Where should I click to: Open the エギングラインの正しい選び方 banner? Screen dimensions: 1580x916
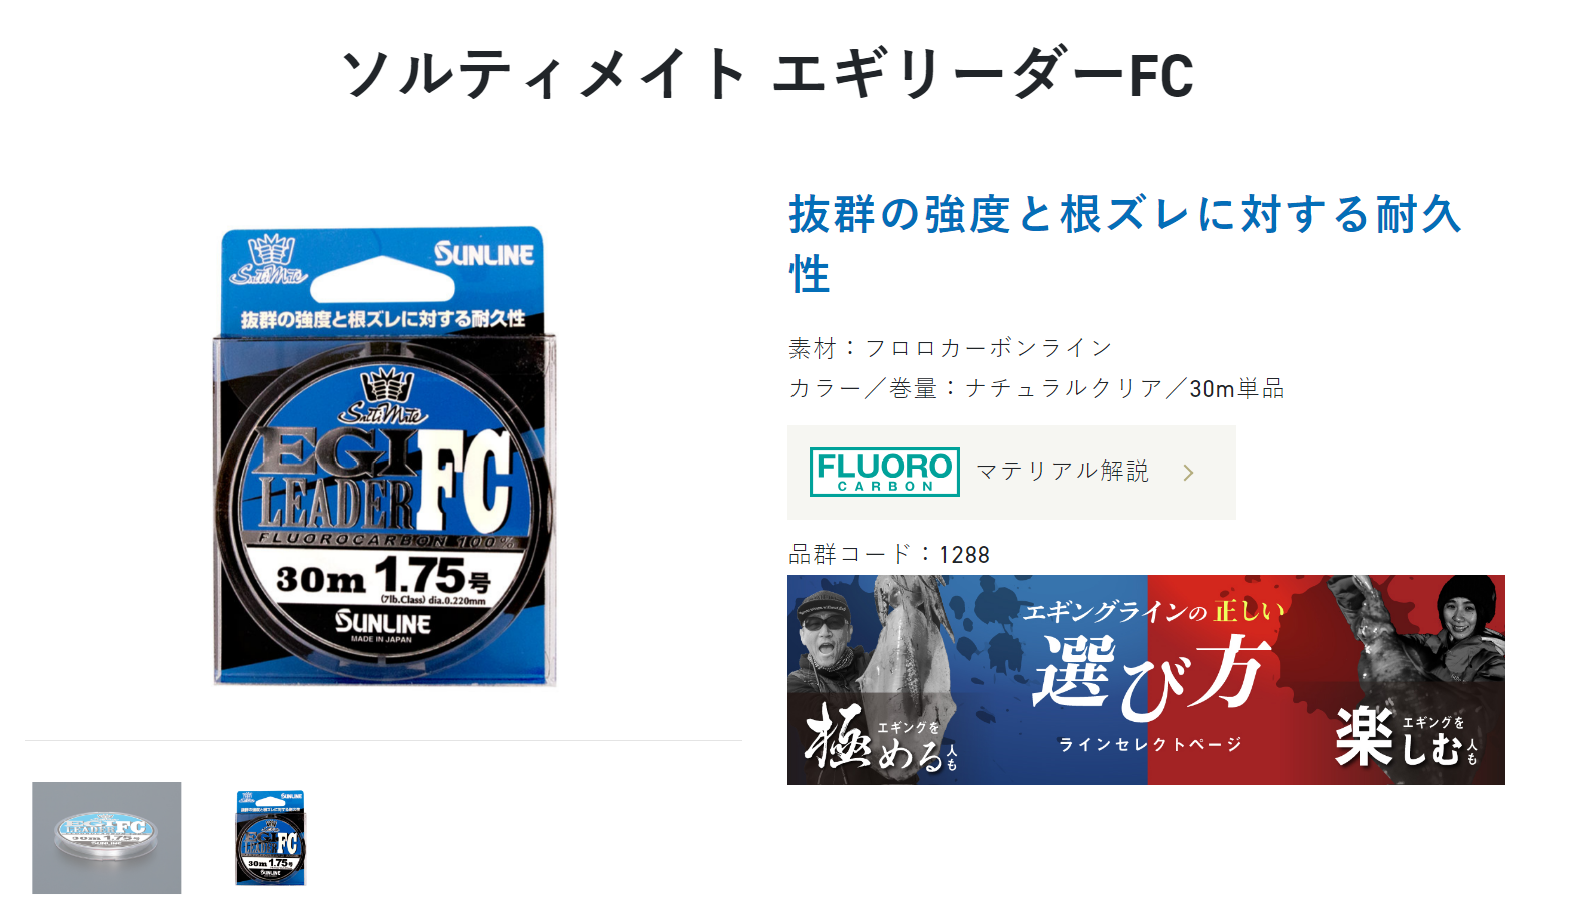pyautogui.click(x=1146, y=680)
